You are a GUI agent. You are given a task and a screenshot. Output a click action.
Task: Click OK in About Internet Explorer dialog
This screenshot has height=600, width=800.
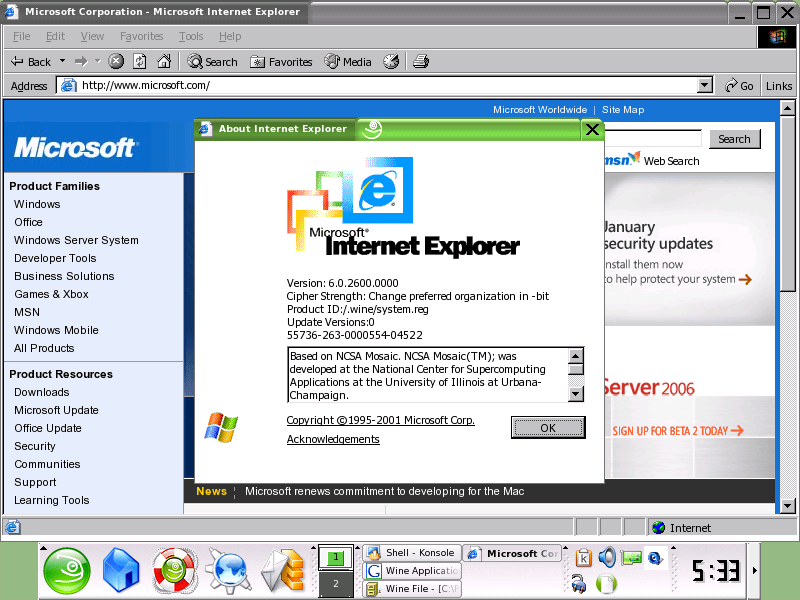point(548,428)
